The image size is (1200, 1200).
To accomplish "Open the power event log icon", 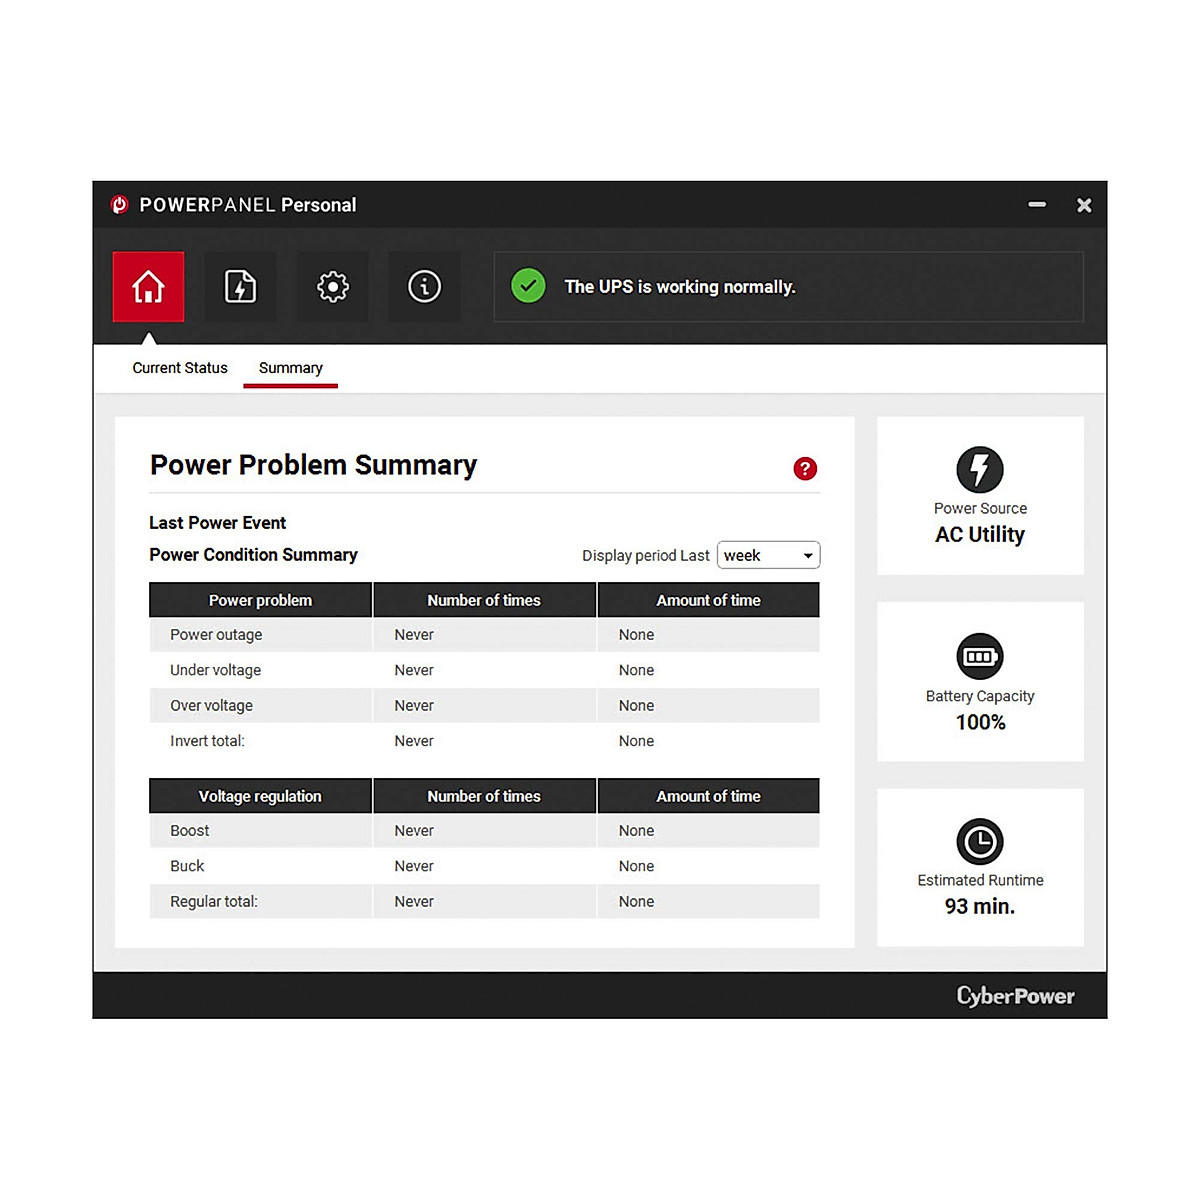I will tap(240, 287).
